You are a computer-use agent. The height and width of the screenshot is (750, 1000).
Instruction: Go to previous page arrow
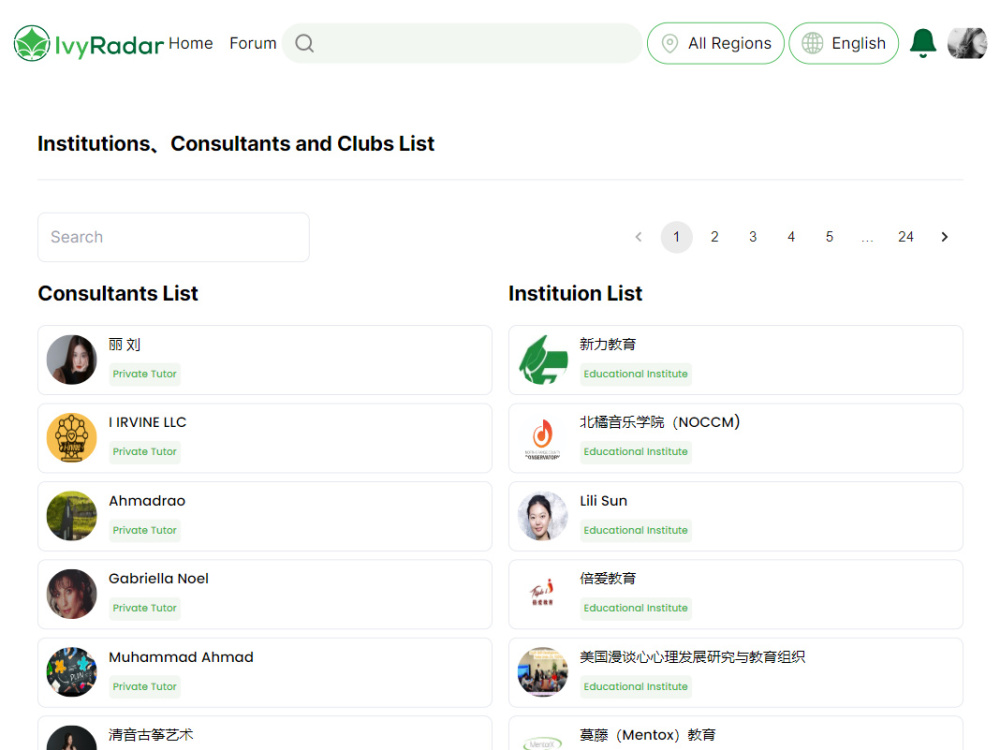pos(638,237)
